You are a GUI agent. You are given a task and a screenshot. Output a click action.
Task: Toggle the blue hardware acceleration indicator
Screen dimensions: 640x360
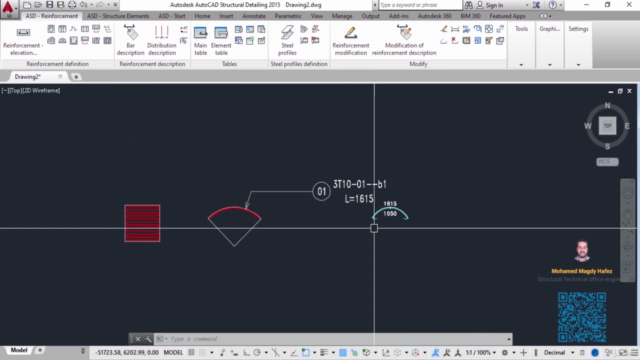(x=595, y=353)
